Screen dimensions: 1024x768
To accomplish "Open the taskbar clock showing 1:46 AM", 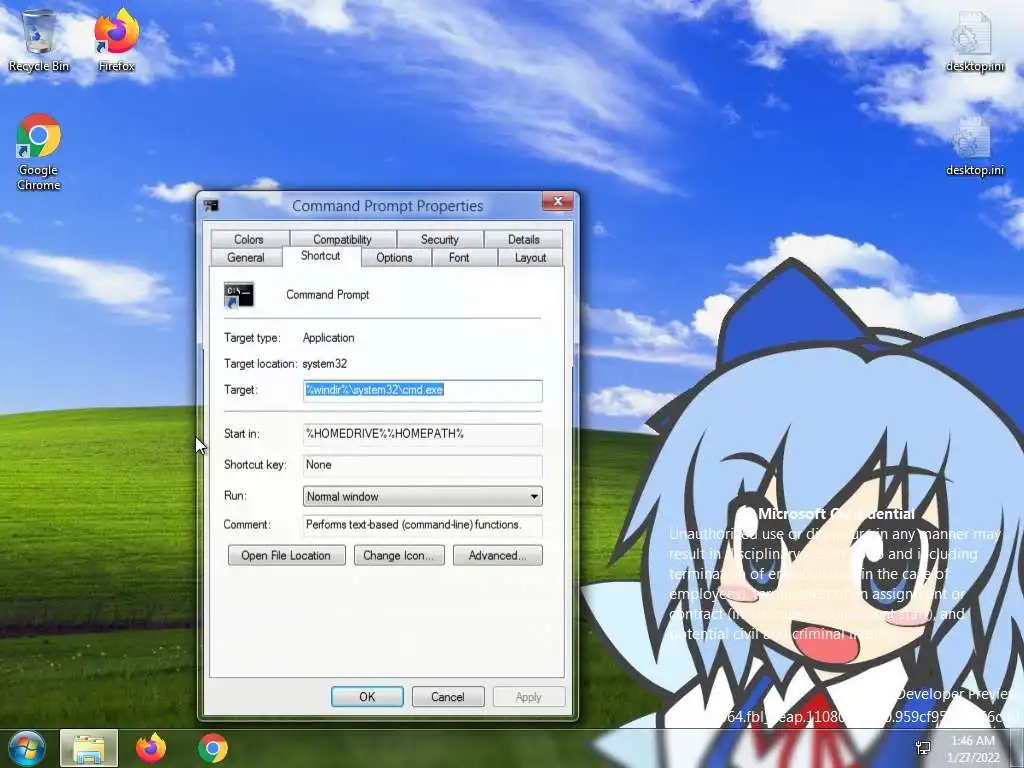I will point(974,749).
